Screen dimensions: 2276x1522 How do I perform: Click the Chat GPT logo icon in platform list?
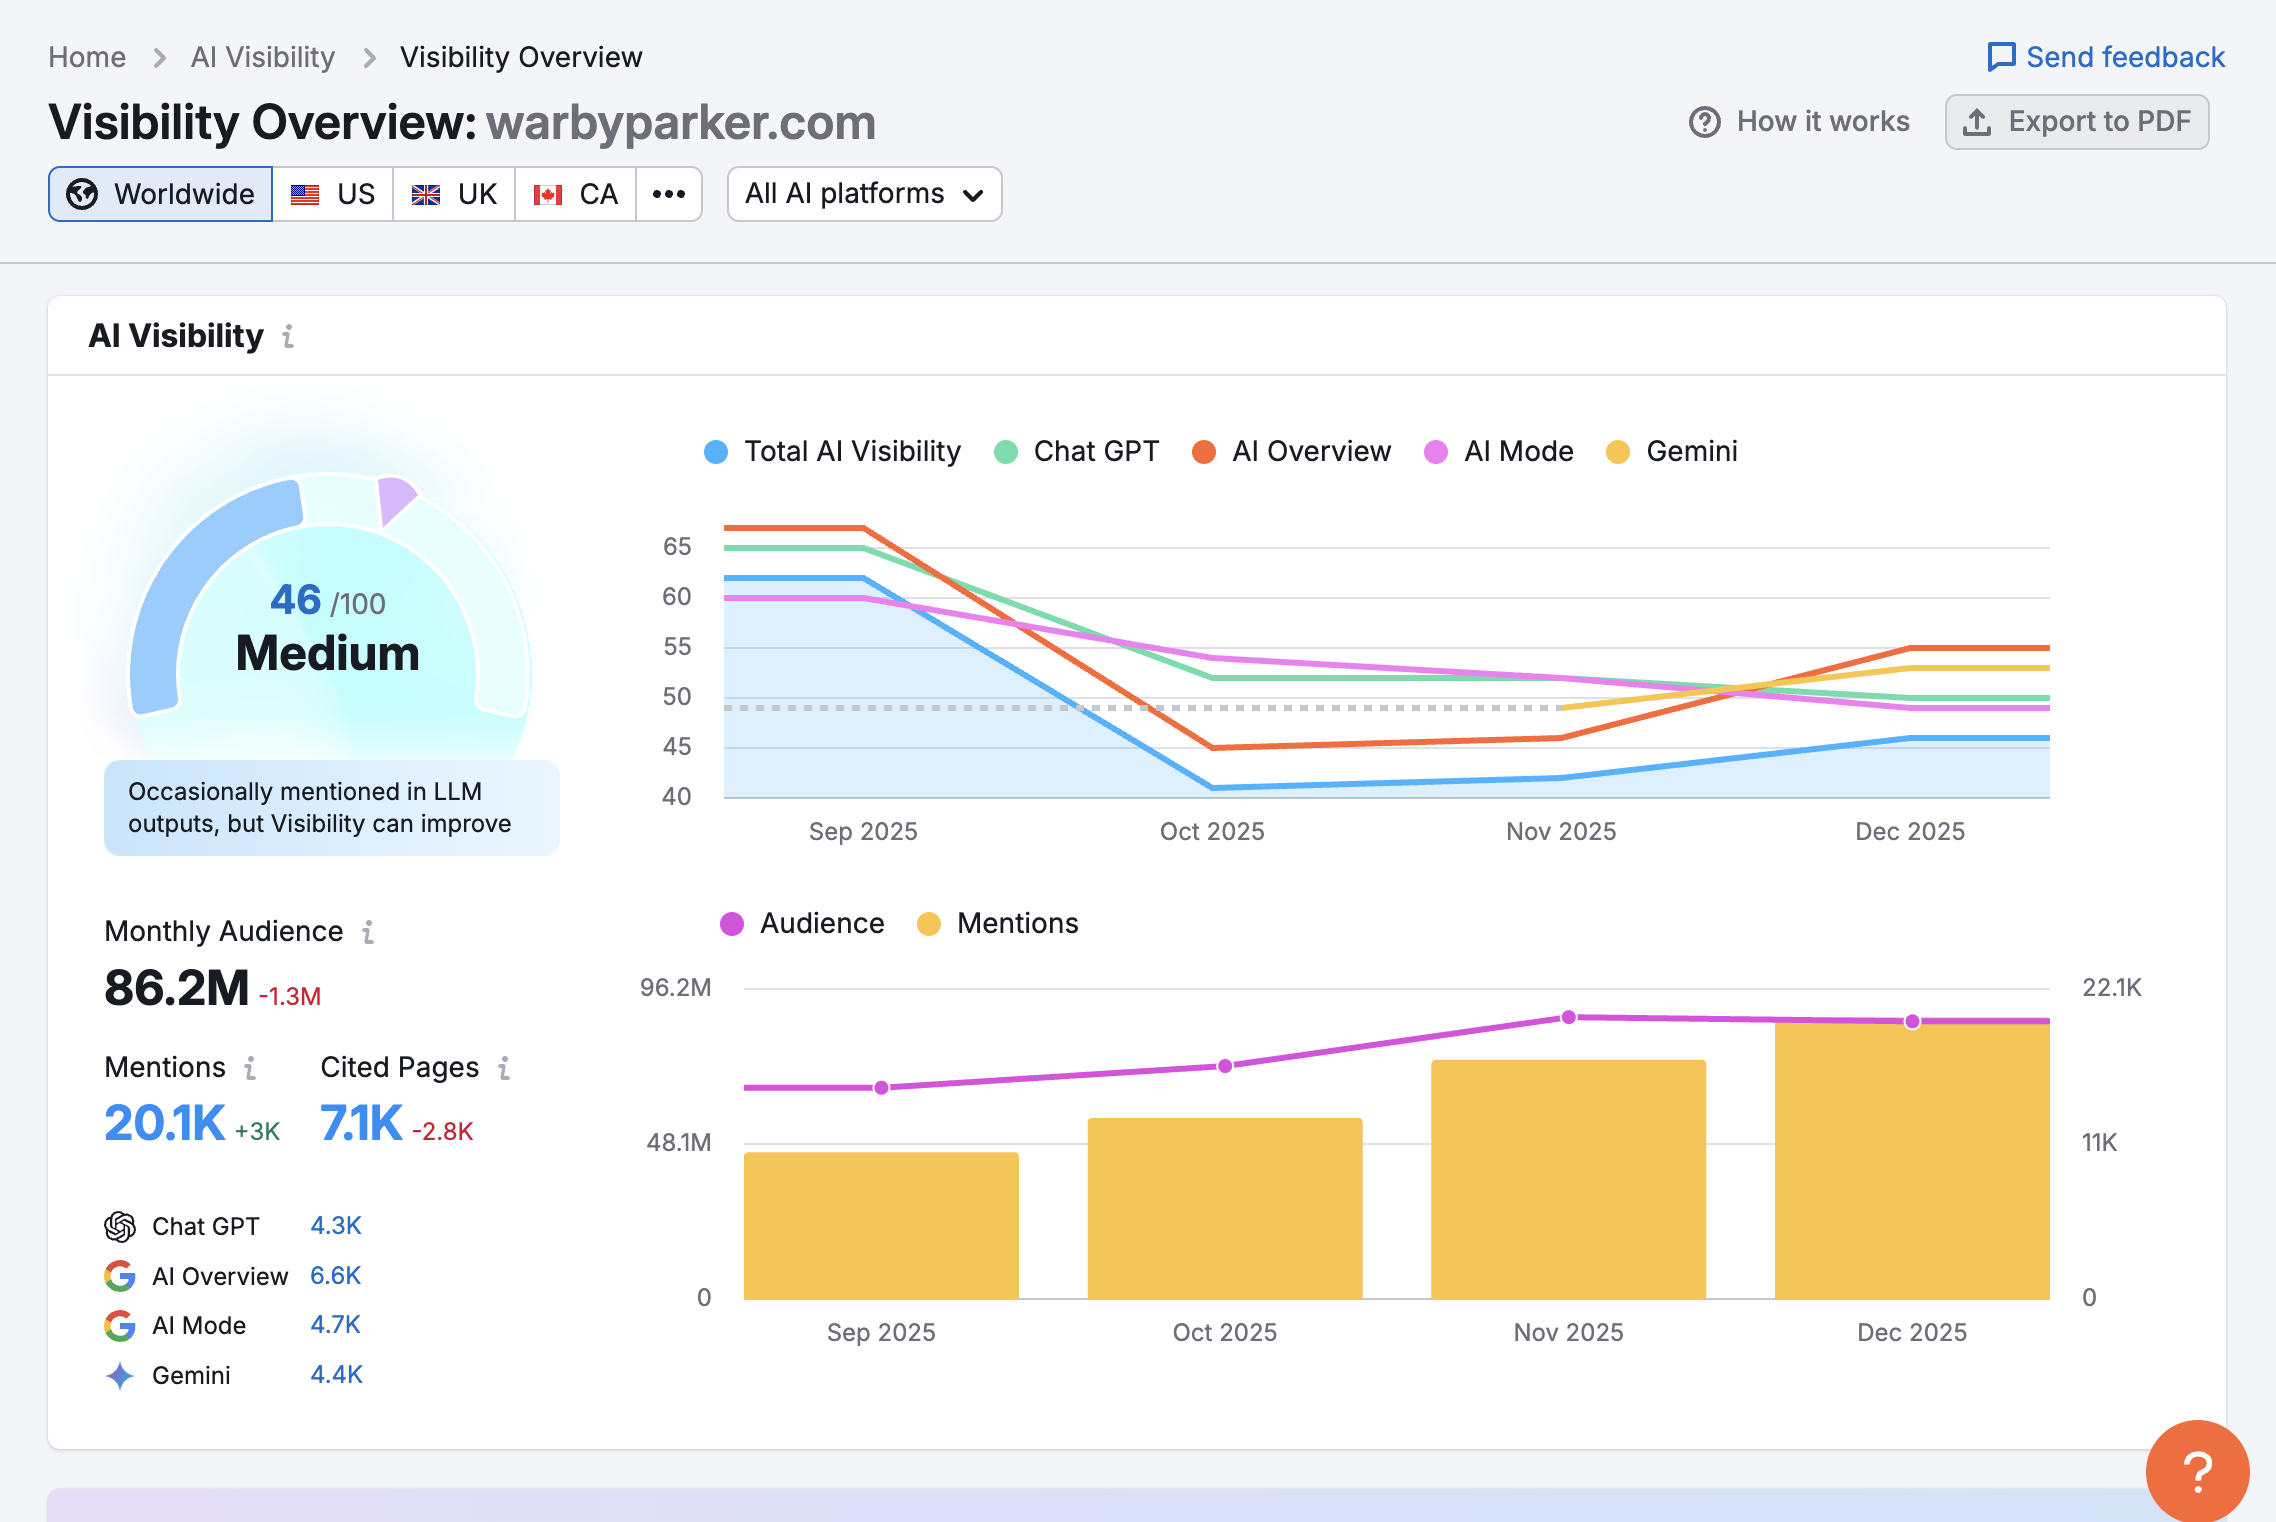pyautogui.click(x=119, y=1226)
